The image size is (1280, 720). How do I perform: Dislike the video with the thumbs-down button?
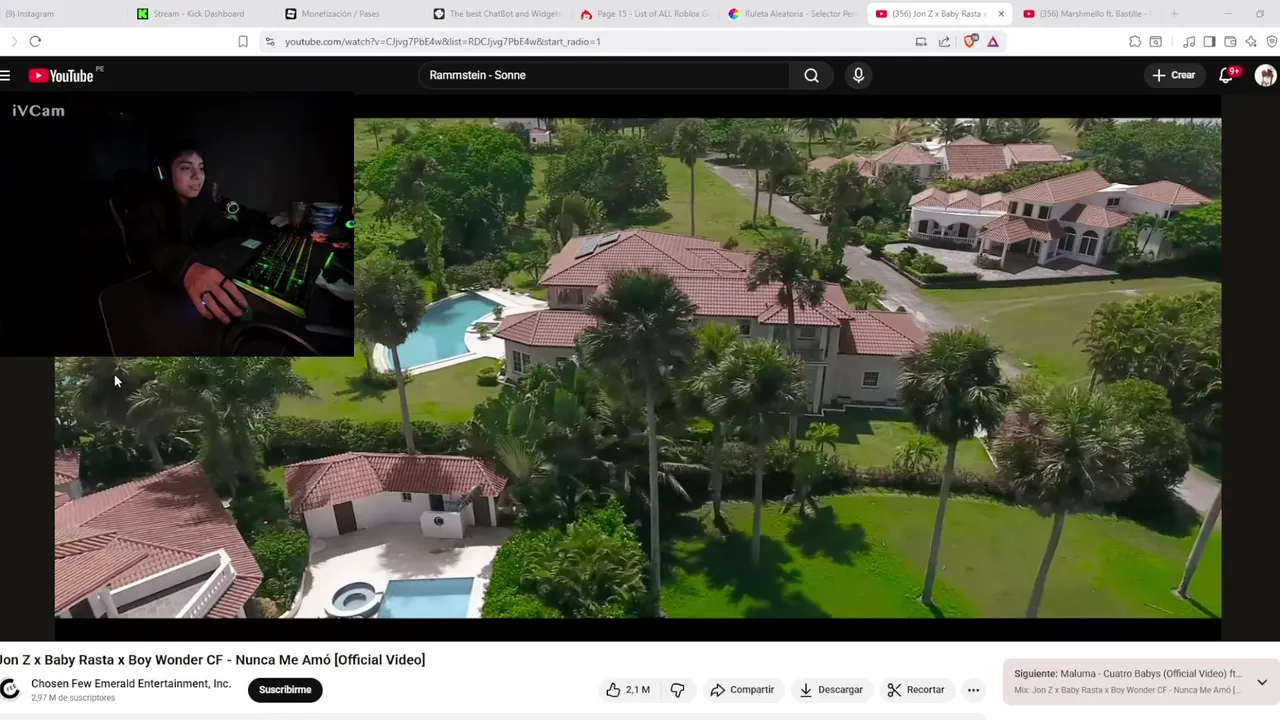(677, 690)
